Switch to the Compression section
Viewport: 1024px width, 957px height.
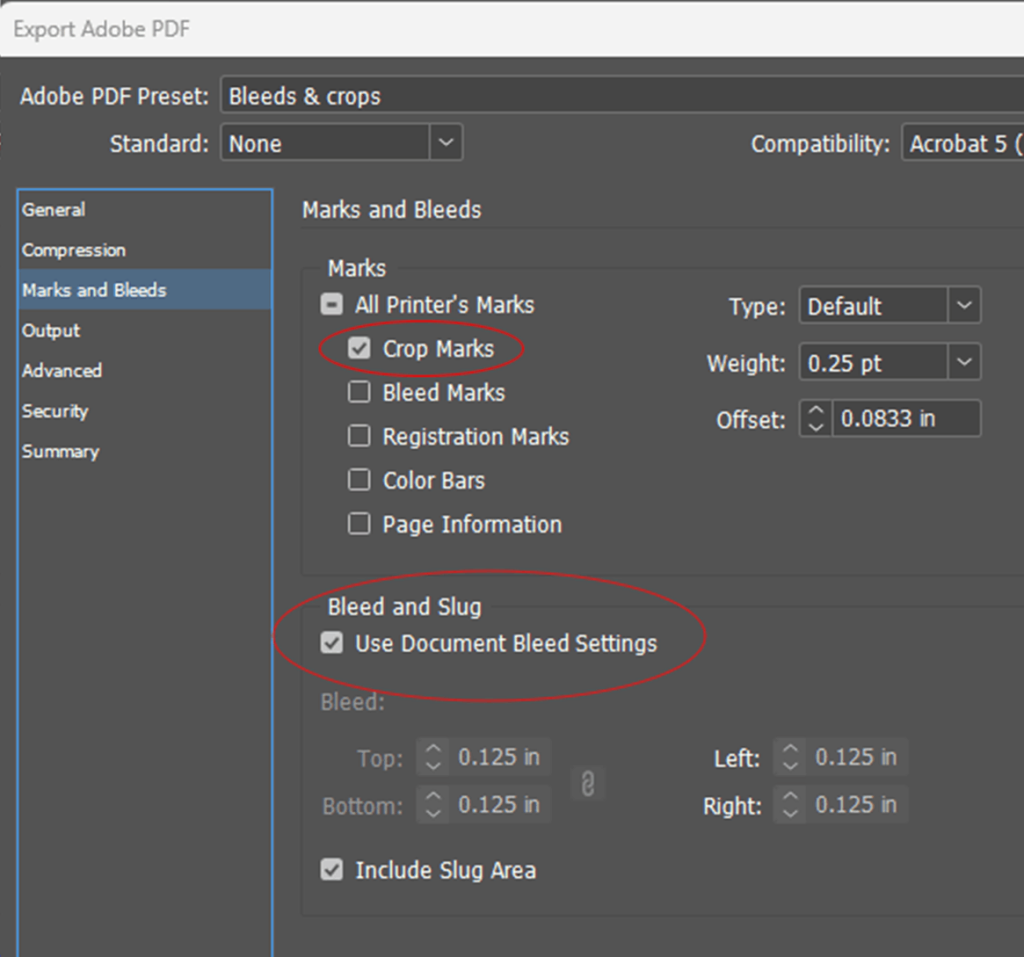click(74, 250)
